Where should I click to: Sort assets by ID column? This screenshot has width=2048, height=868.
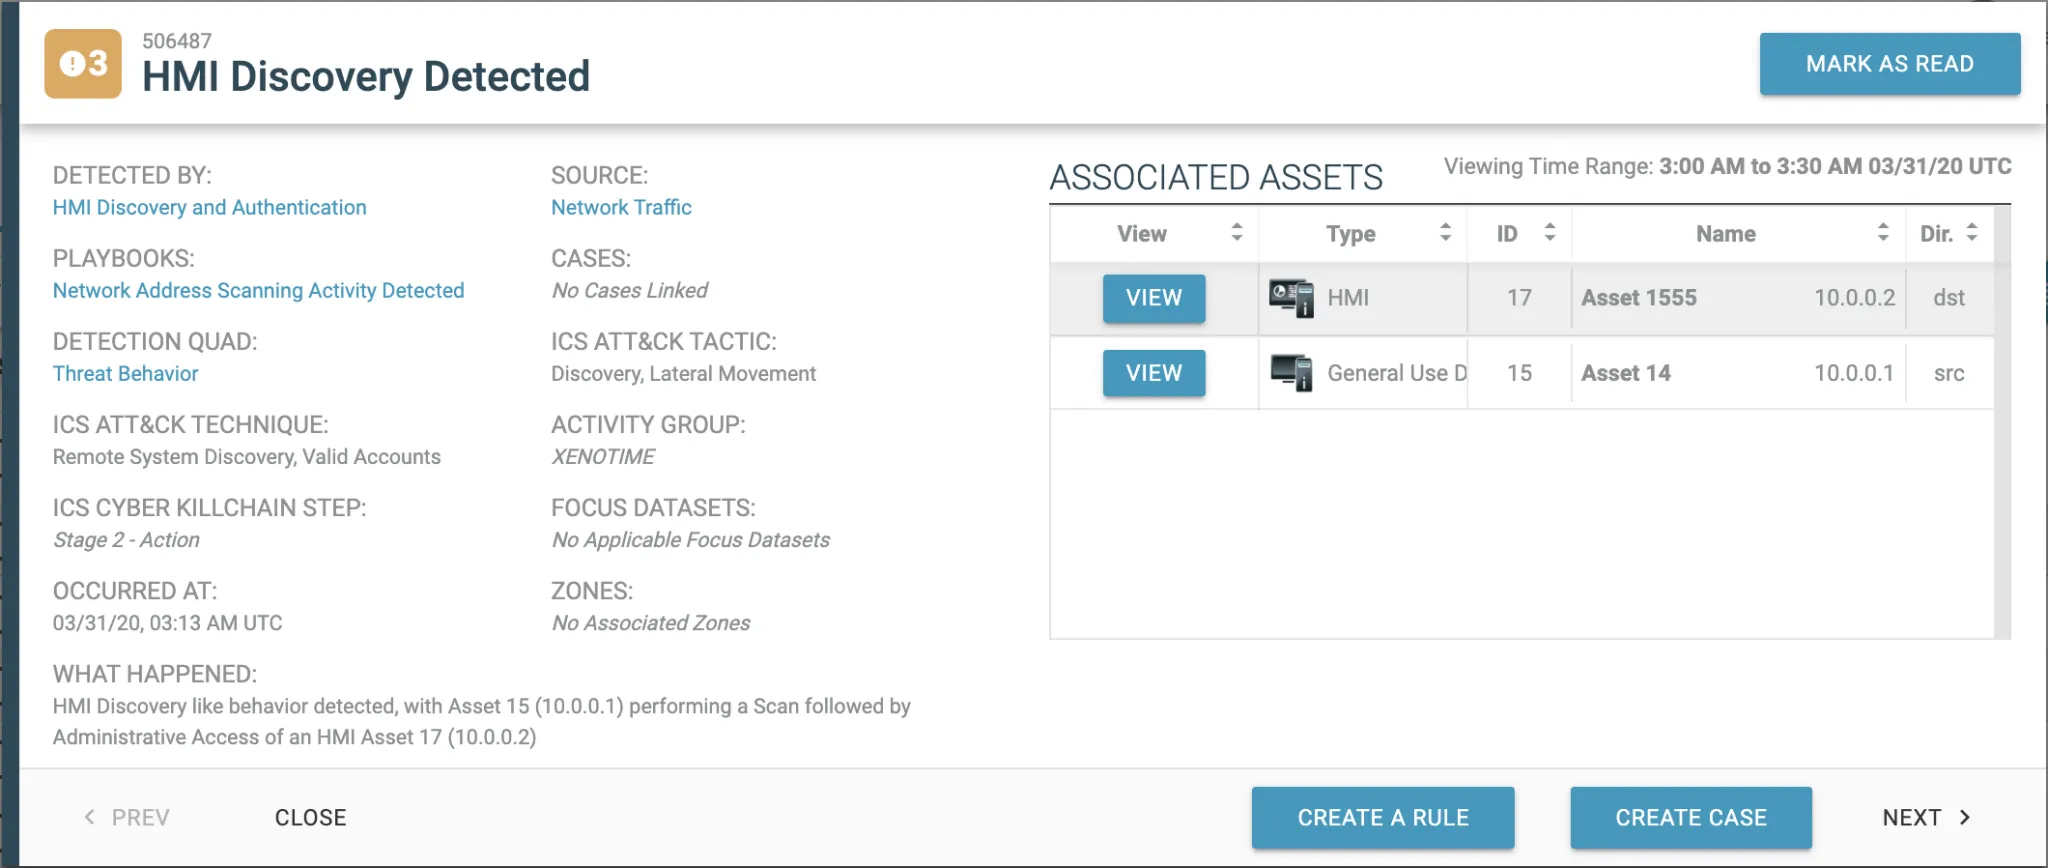[x=1549, y=233]
